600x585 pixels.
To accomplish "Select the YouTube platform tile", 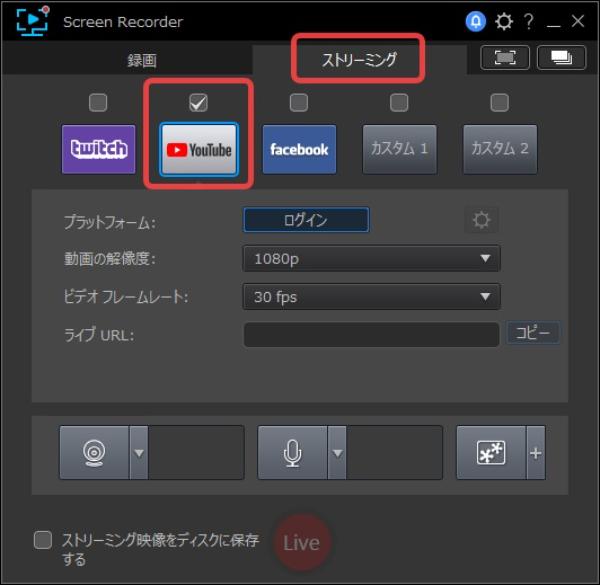I will click(199, 149).
